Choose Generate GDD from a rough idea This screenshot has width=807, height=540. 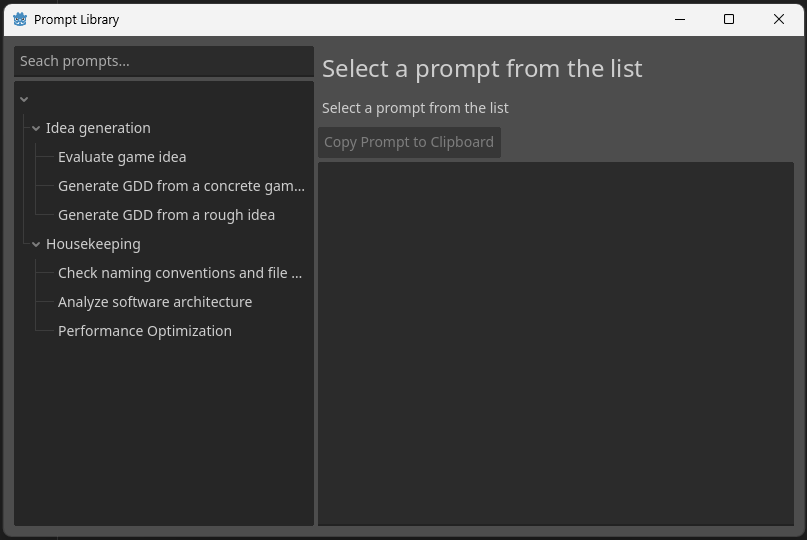(x=166, y=215)
